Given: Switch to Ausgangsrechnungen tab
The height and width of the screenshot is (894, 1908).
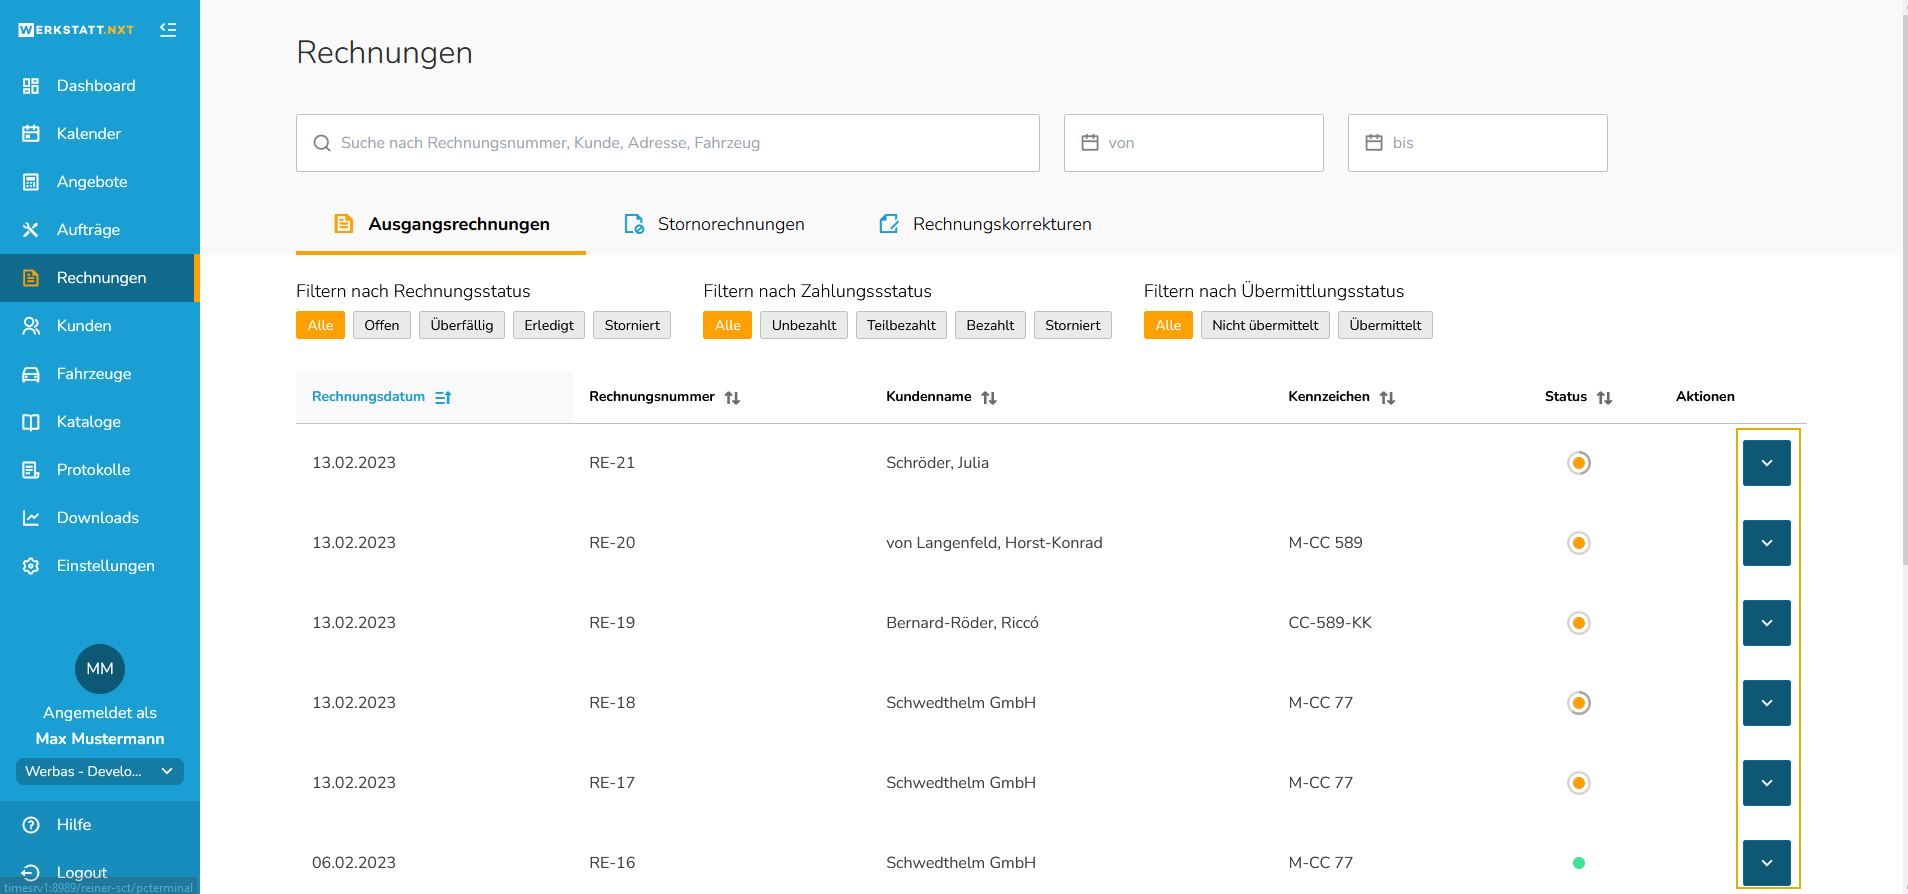Looking at the screenshot, I should (441, 224).
